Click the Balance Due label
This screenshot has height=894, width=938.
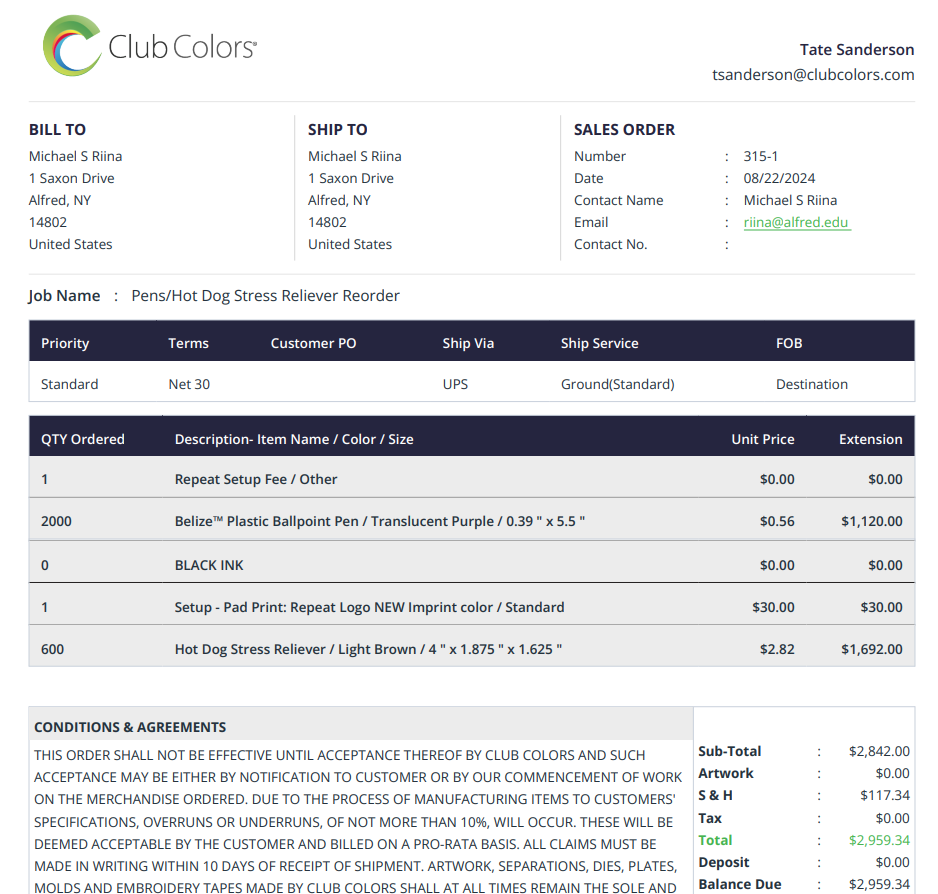pos(739,884)
